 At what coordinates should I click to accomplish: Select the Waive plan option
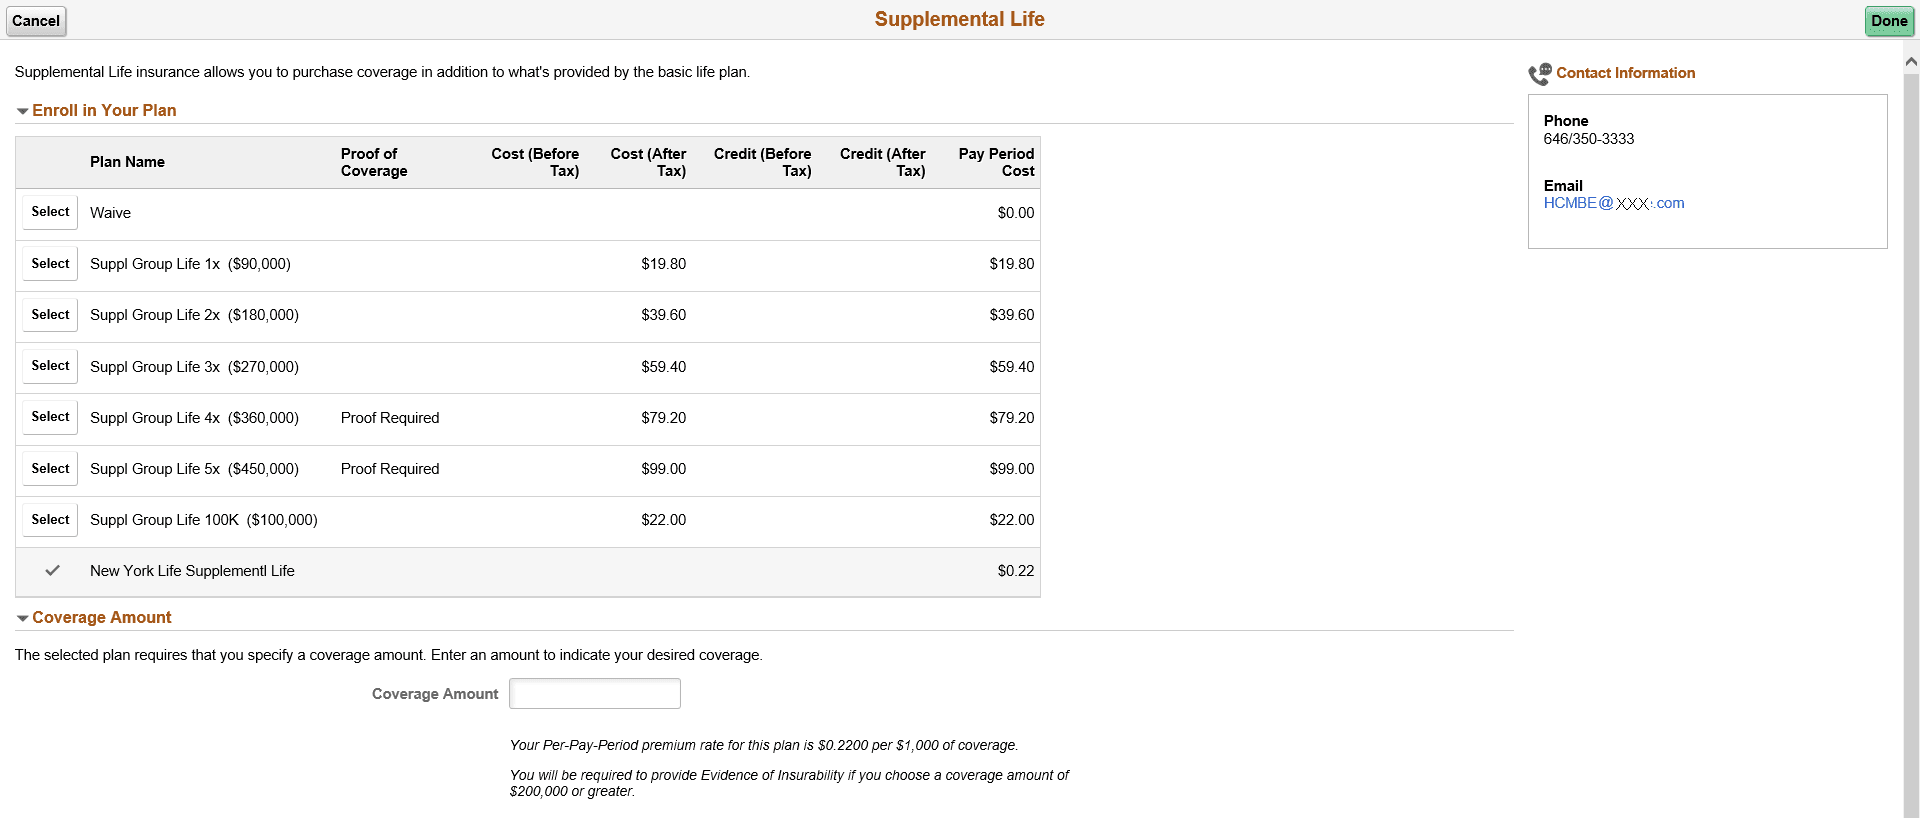(x=50, y=212)
